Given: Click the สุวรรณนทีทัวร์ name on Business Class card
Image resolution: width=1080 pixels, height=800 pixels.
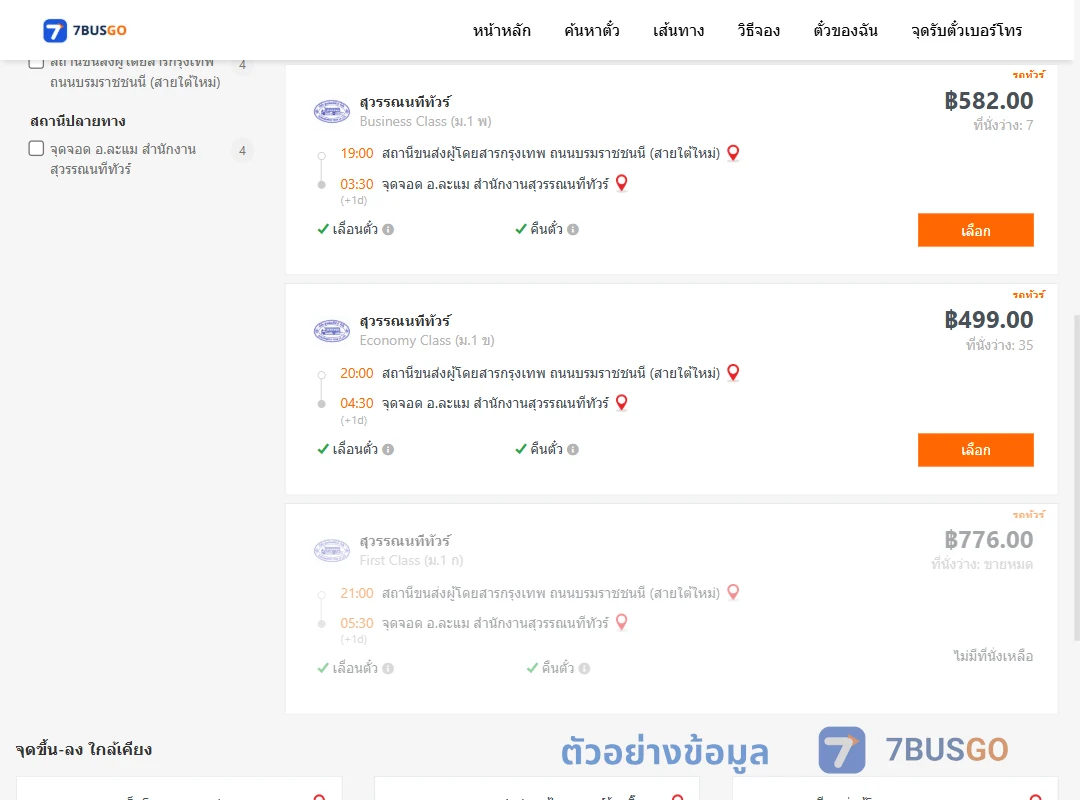Looking at the screenshot, I should tap(405, 102).
